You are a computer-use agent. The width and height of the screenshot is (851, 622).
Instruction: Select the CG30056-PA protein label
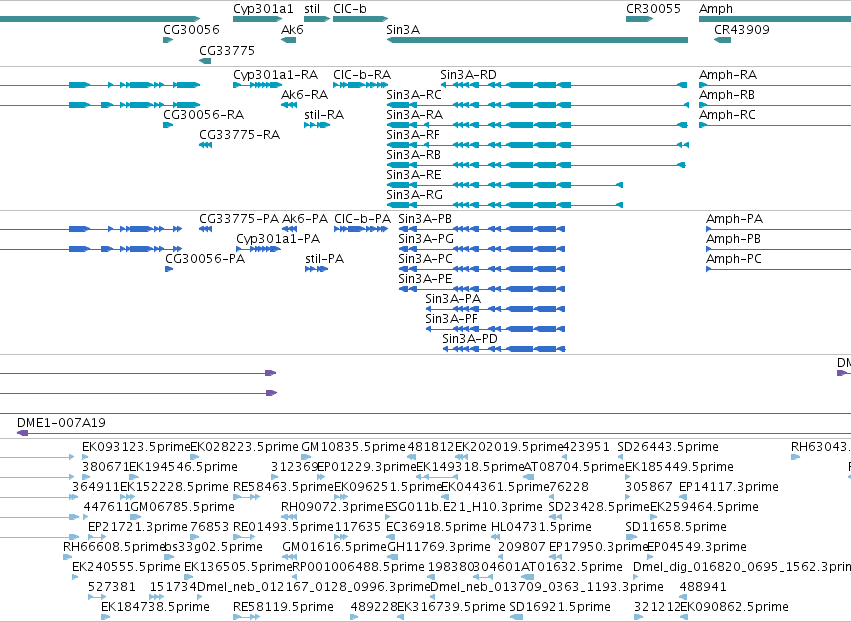(x=205, y=259)
